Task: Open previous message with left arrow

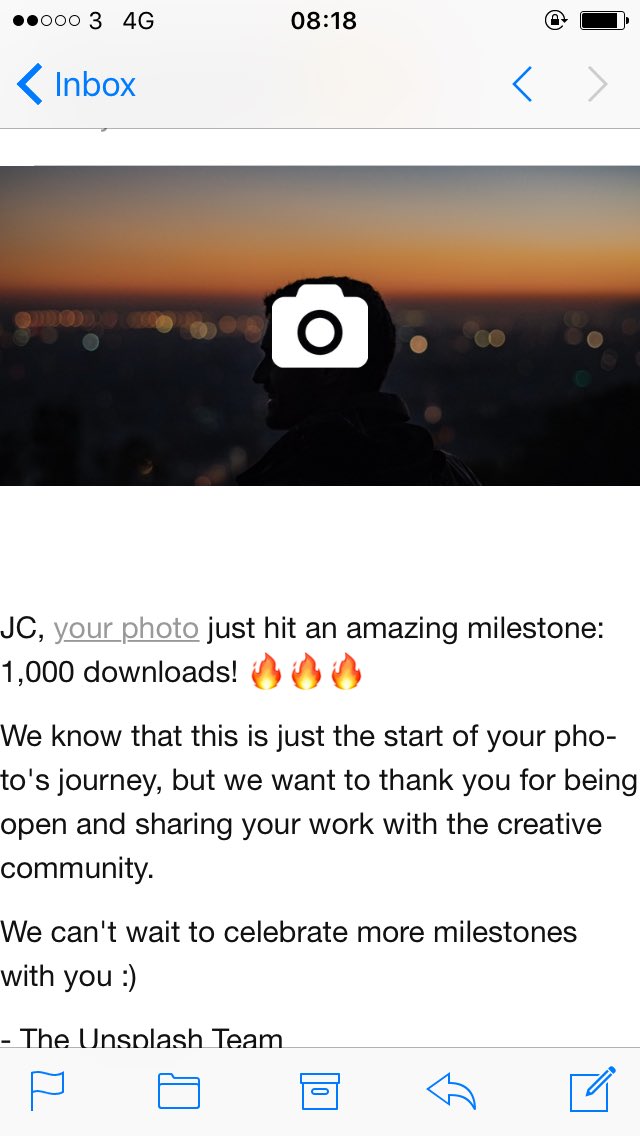Action: point(522,85)
